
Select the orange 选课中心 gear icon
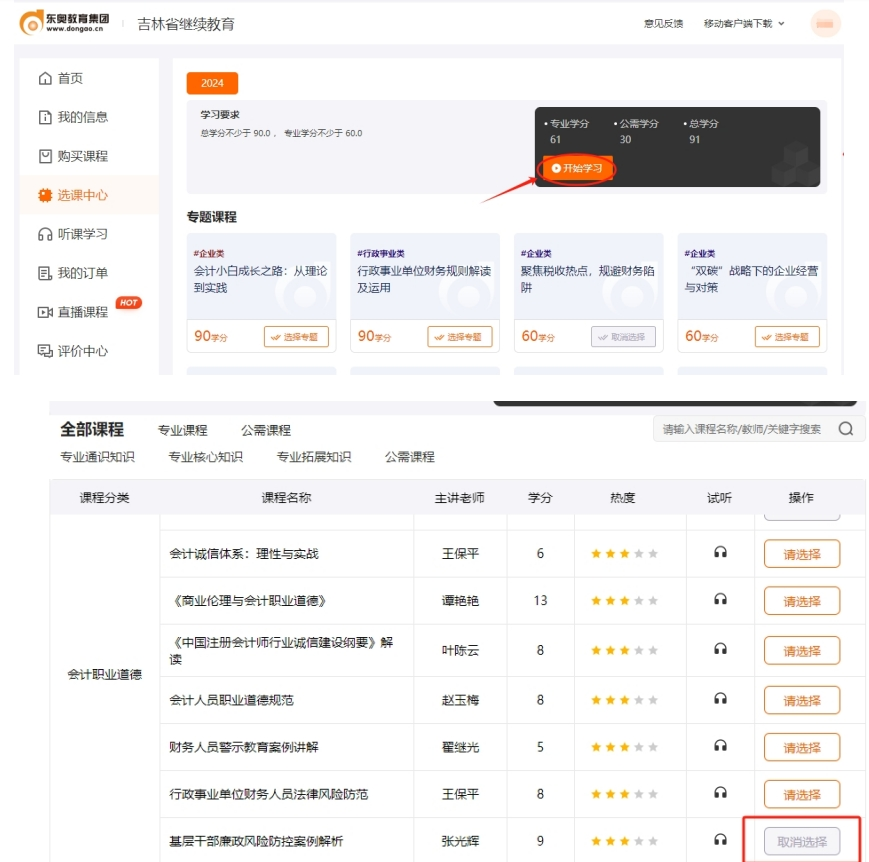click(x=44, y=194)
